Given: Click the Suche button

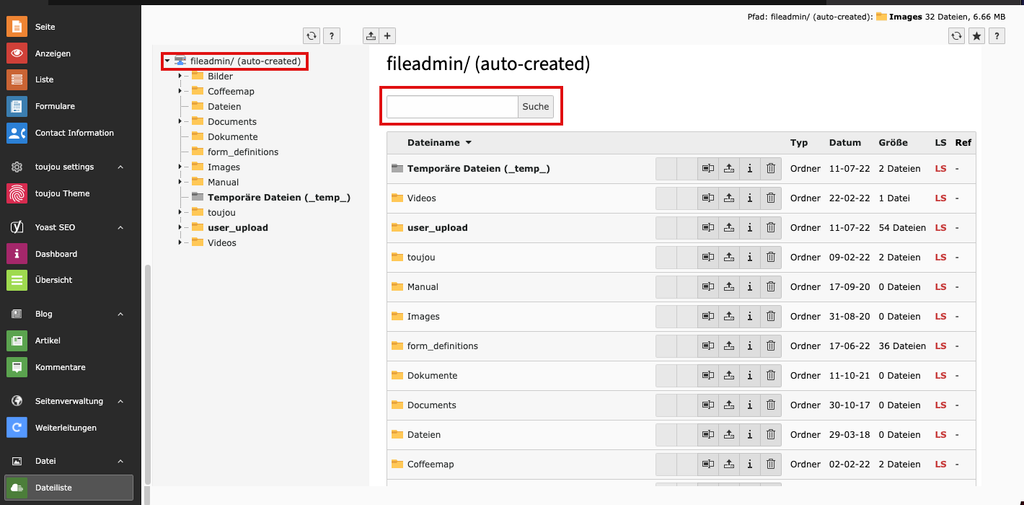Looking at the screenshot, I should click(x=535, y=107).
